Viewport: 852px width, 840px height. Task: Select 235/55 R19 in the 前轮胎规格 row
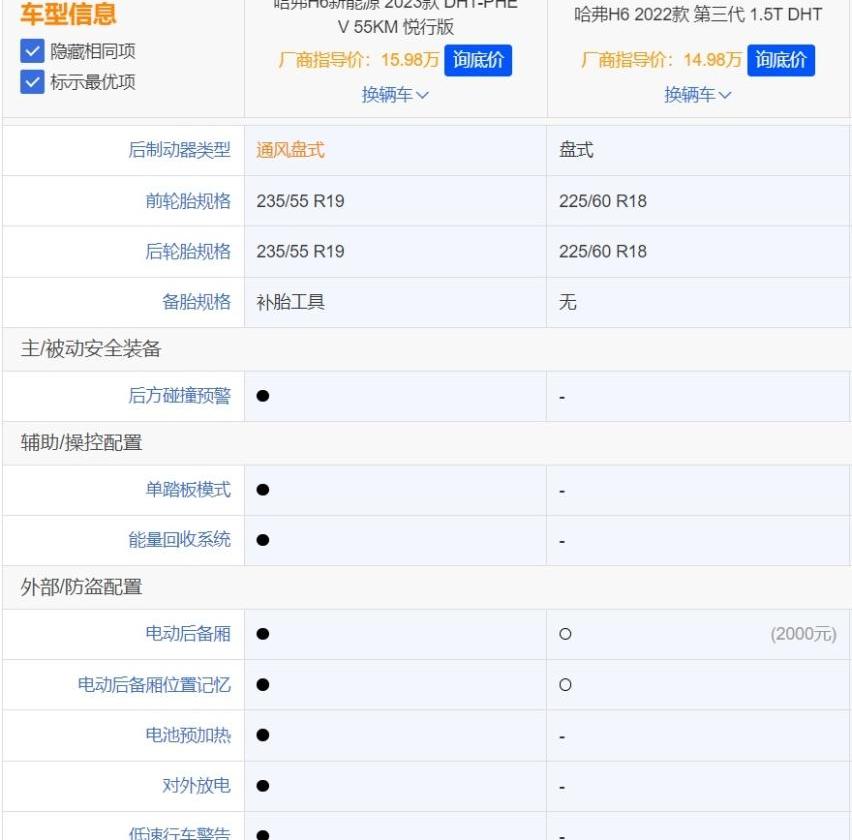300,201
